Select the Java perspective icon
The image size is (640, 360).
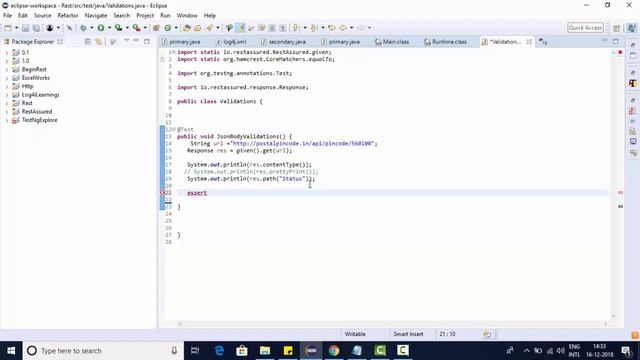(631, 28)
